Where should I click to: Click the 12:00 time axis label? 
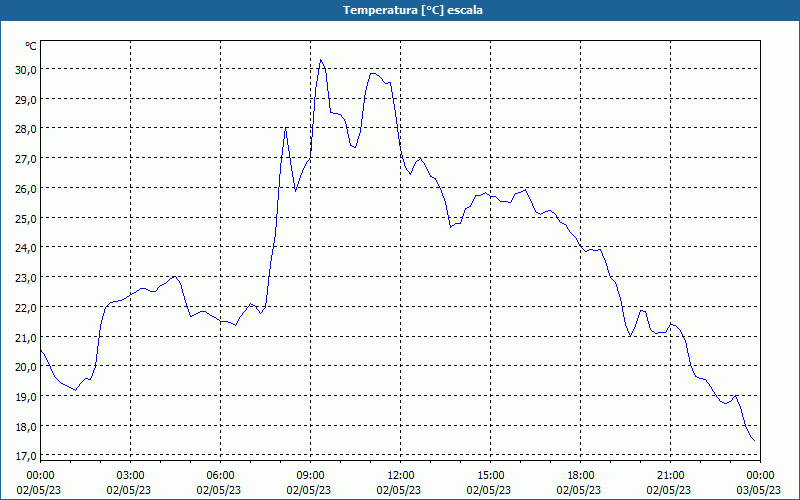401,476
